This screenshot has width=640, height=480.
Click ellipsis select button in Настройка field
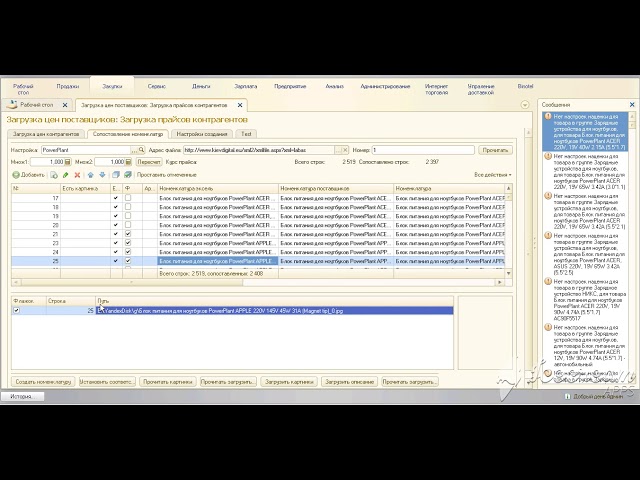134,150
